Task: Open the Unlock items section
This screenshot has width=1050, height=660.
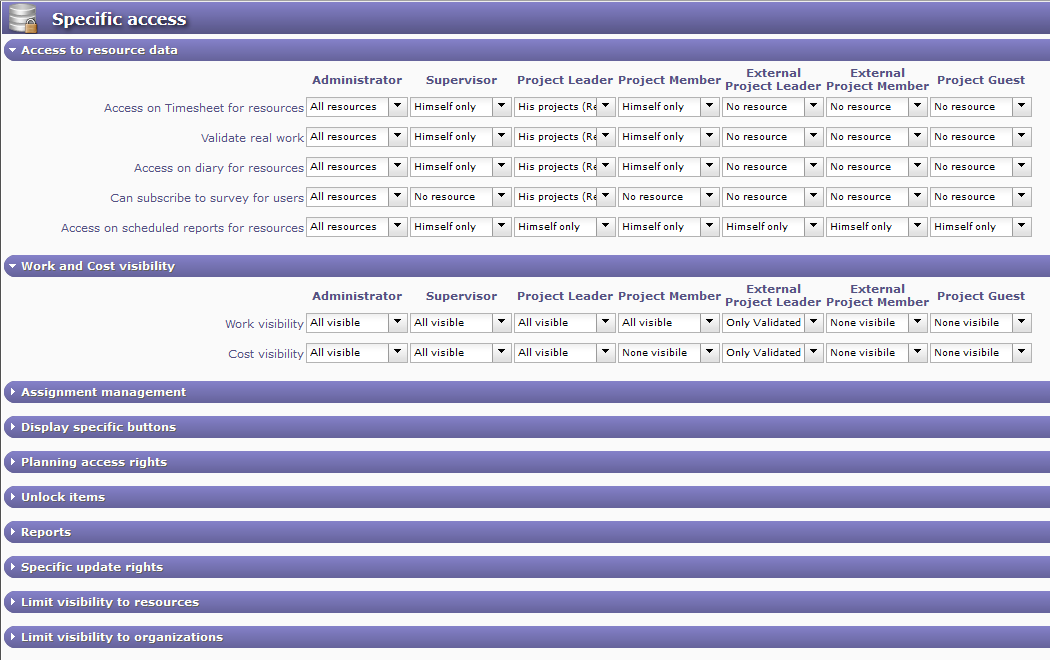Action: pos(62,497)
